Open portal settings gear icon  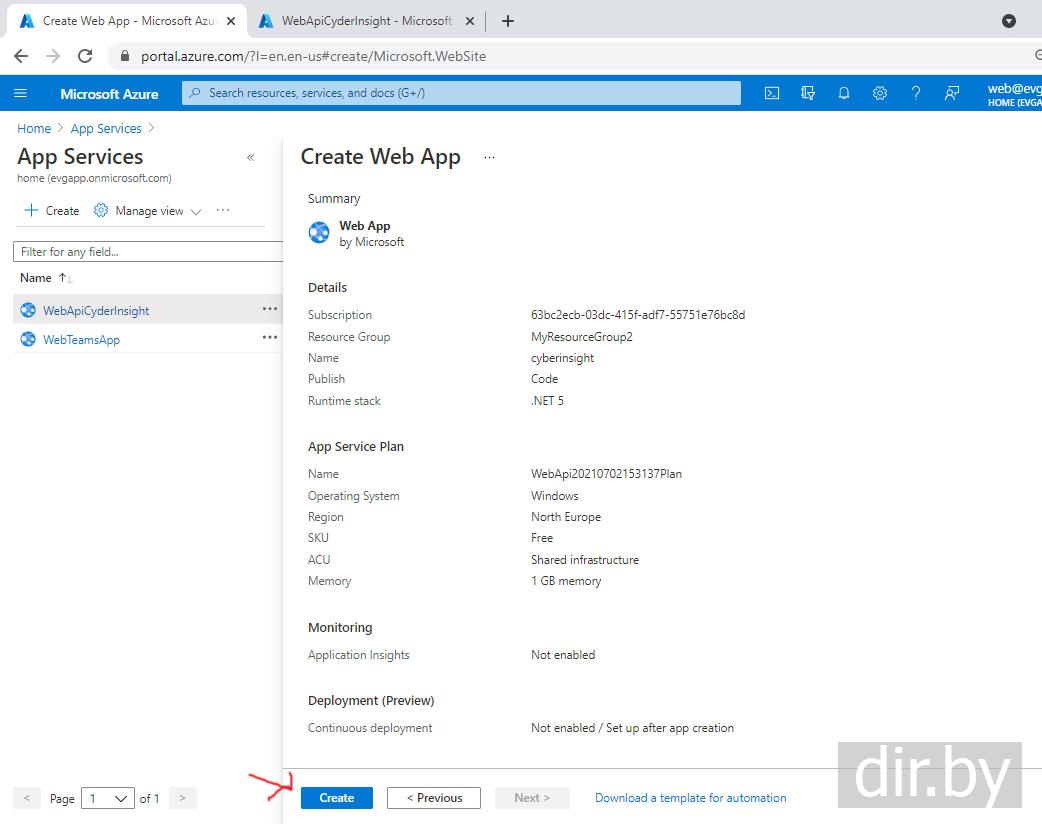point(880,93)
